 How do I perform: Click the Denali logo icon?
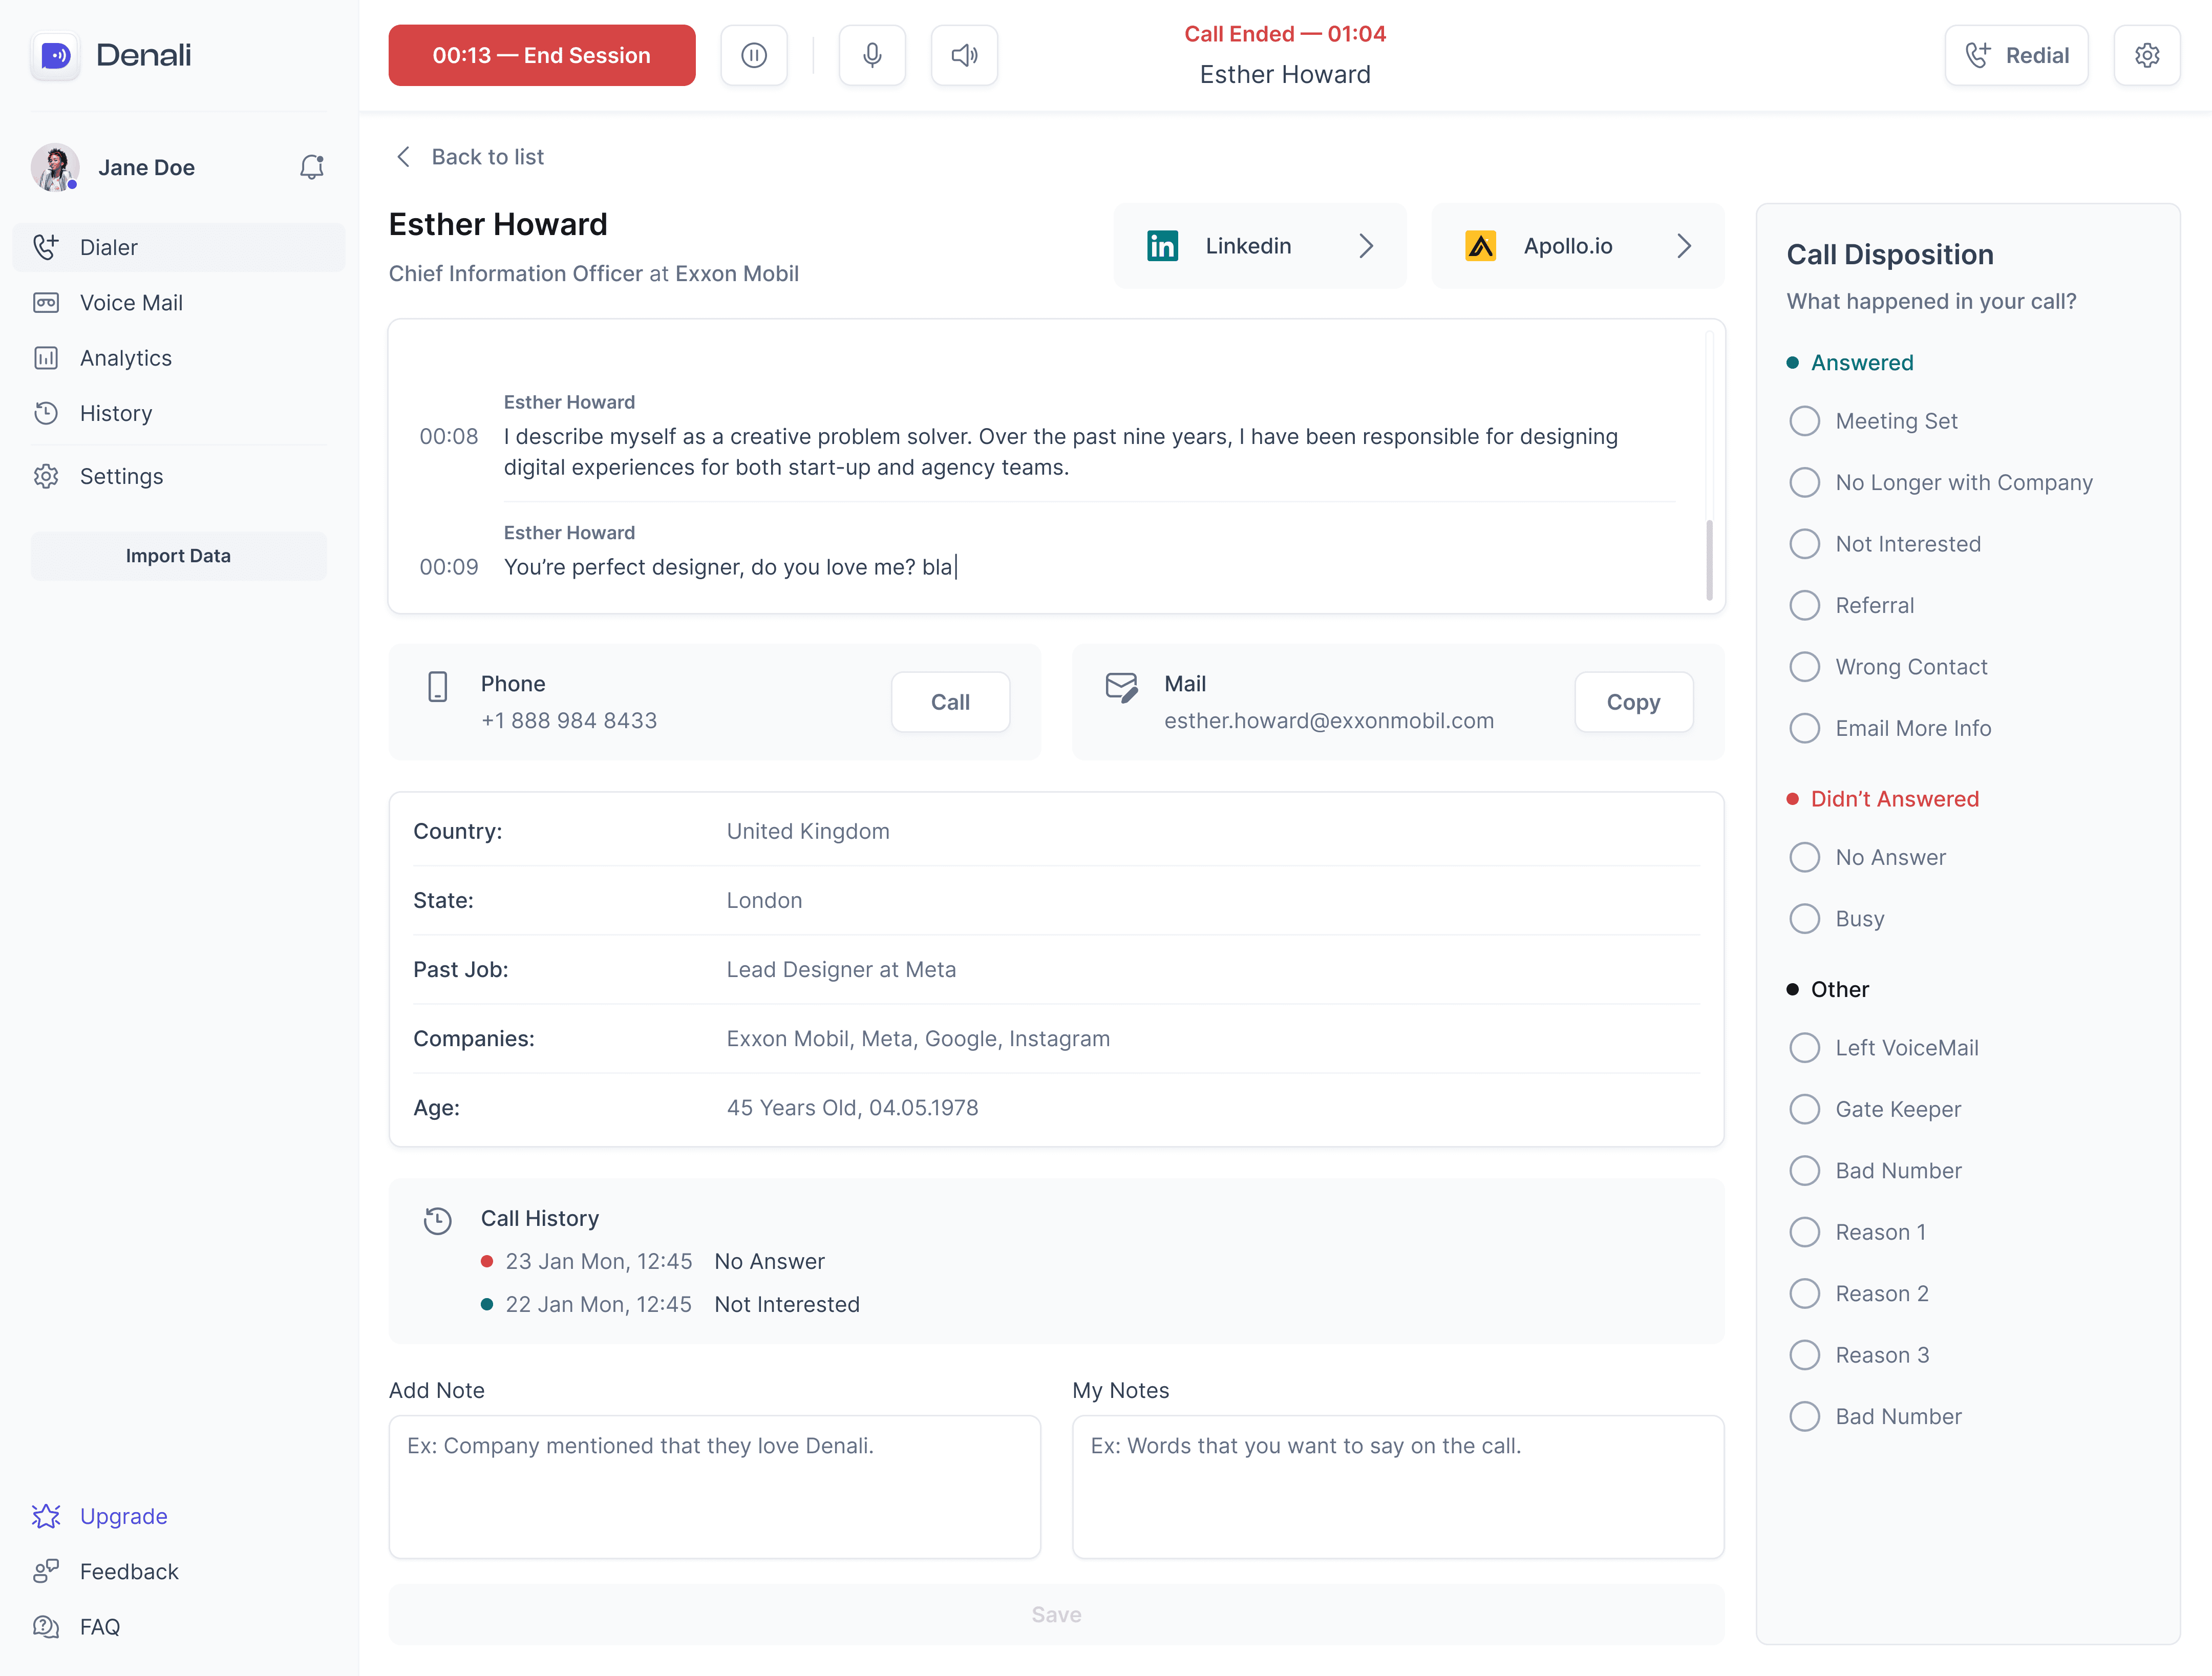(x=55, y=55)
